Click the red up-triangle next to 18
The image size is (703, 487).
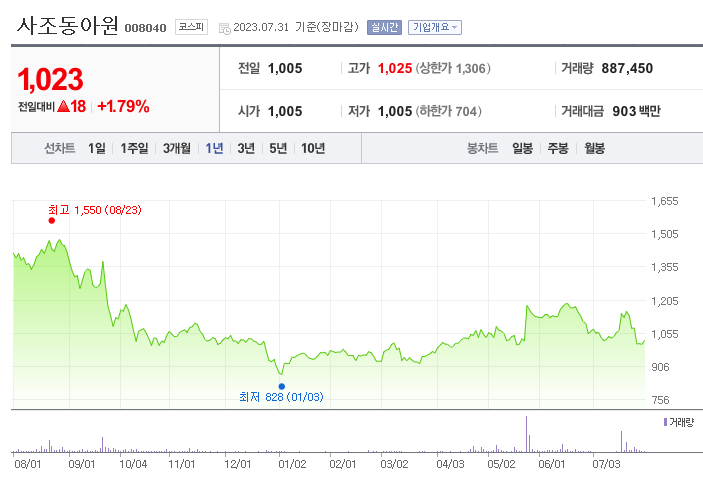(x=63, y=106)
